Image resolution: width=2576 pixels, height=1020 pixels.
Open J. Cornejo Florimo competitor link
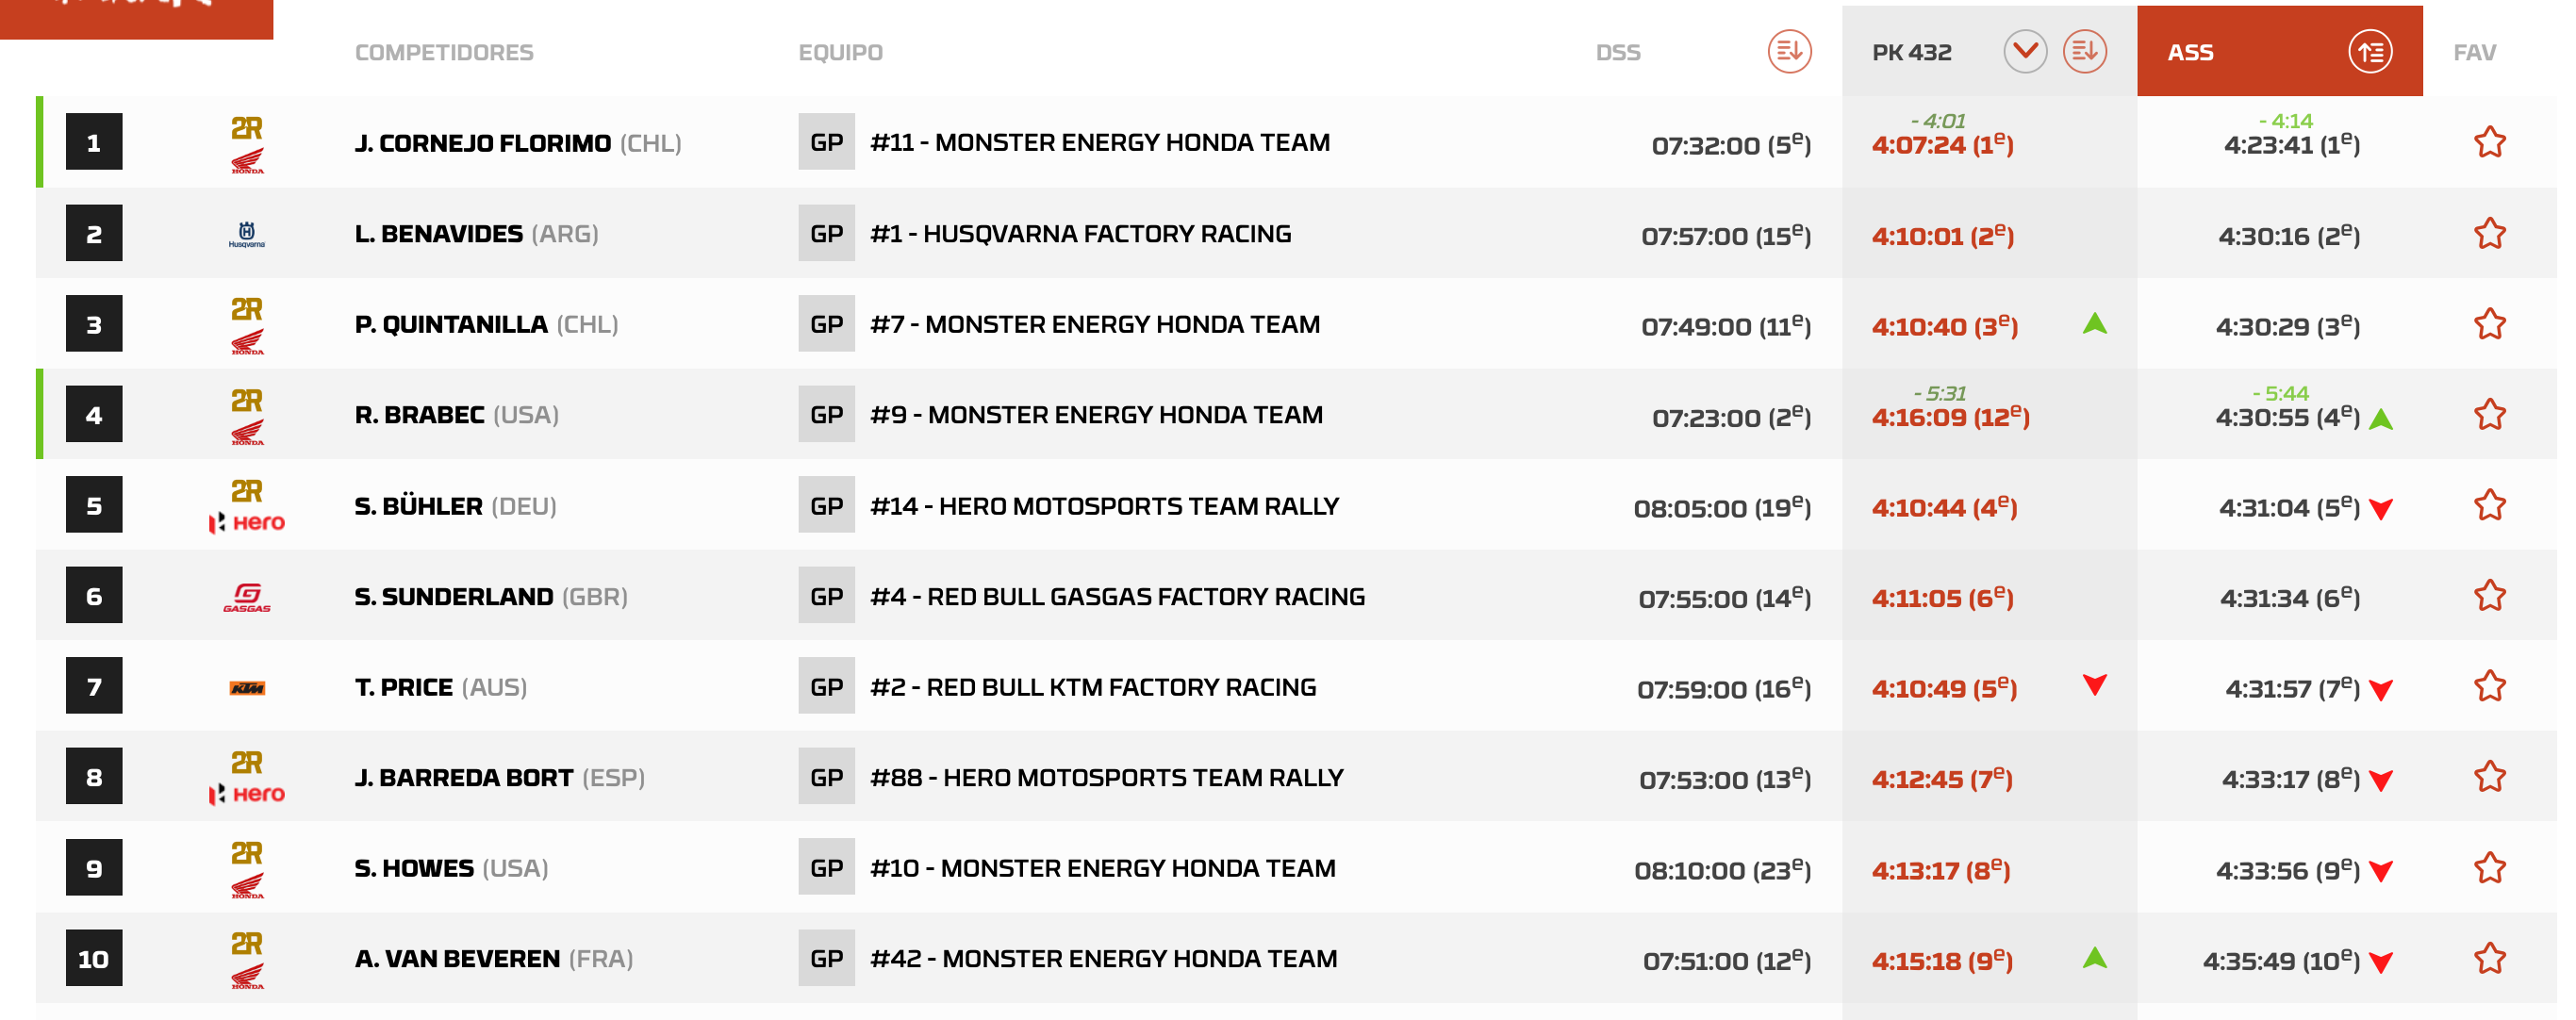[x=482, y=143]
